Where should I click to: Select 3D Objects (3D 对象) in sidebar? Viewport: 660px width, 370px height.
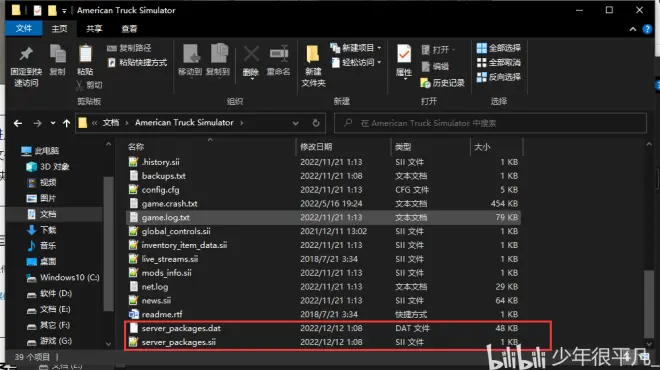click(x=48, y=167)
